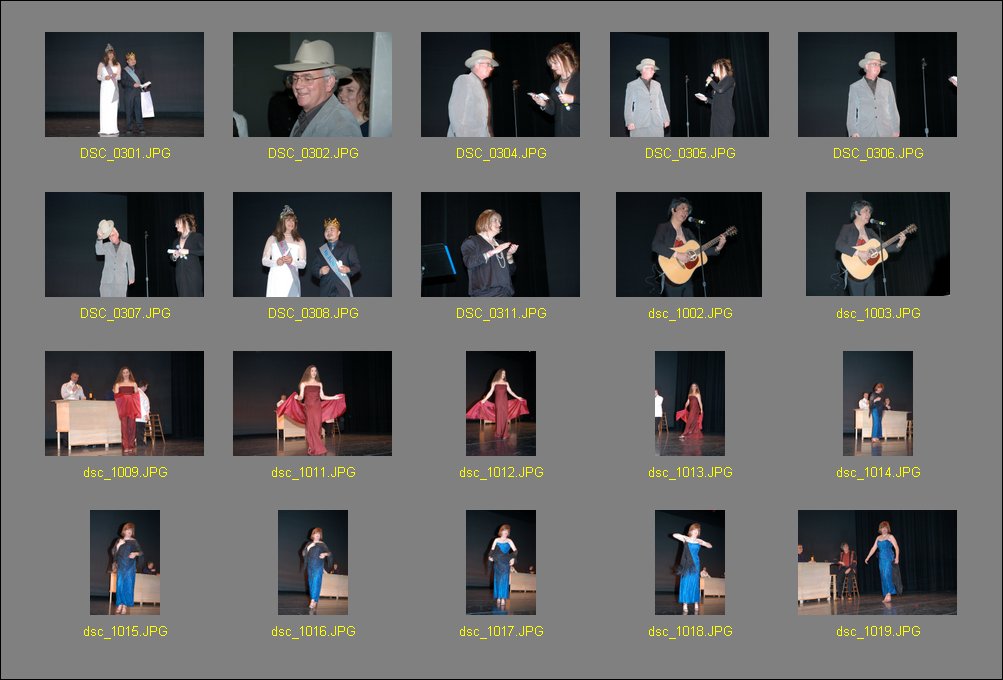The image size is (1003, 680).
Task: Select the dsc_1019.JPG thumbnail image
Action: click(x=877, y=562)
